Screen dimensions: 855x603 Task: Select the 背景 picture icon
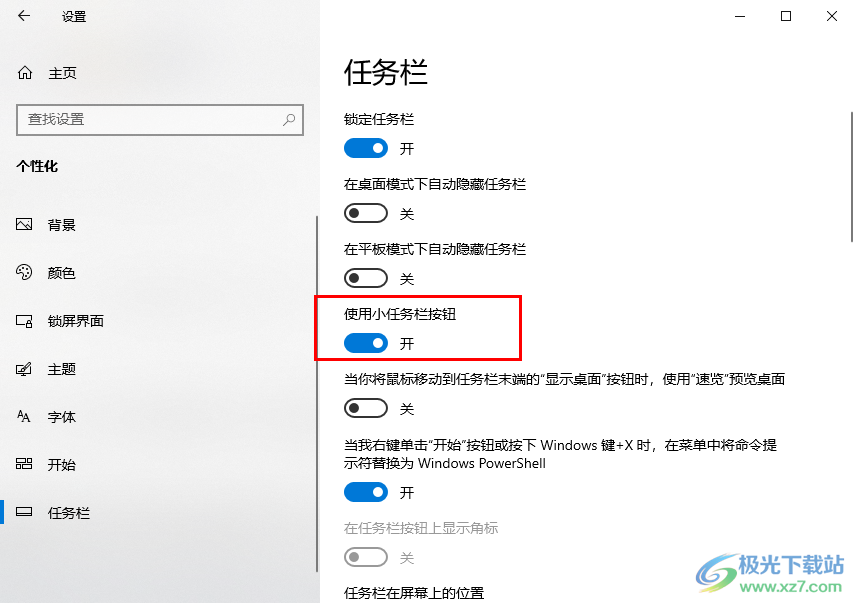(24, 224)
